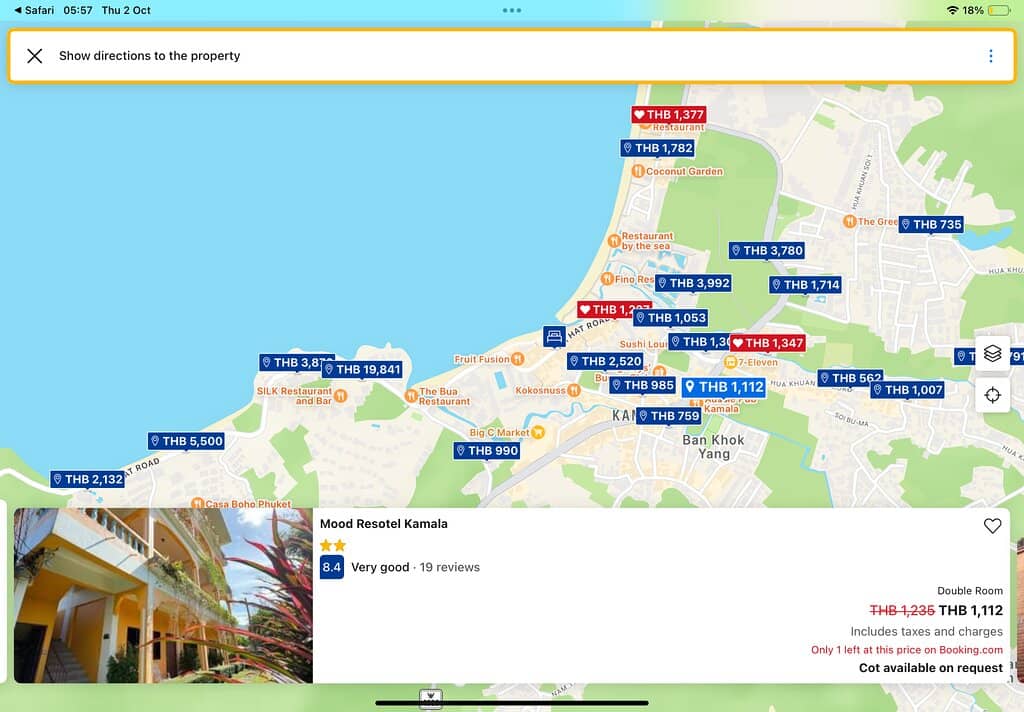This screenshot has height=712, width=1024.
Task: Select the THB 3,780 property pin
Action: [x=766, y=251]
